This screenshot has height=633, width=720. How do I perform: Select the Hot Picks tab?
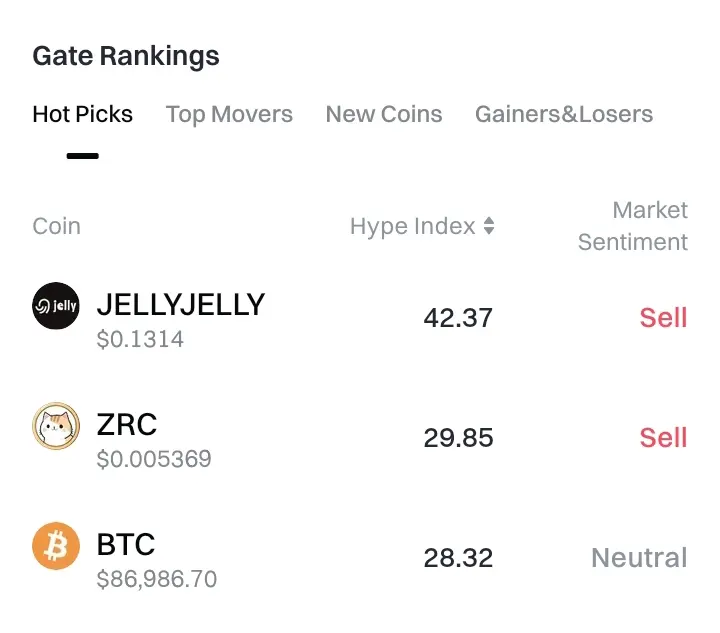pos(82,114)
